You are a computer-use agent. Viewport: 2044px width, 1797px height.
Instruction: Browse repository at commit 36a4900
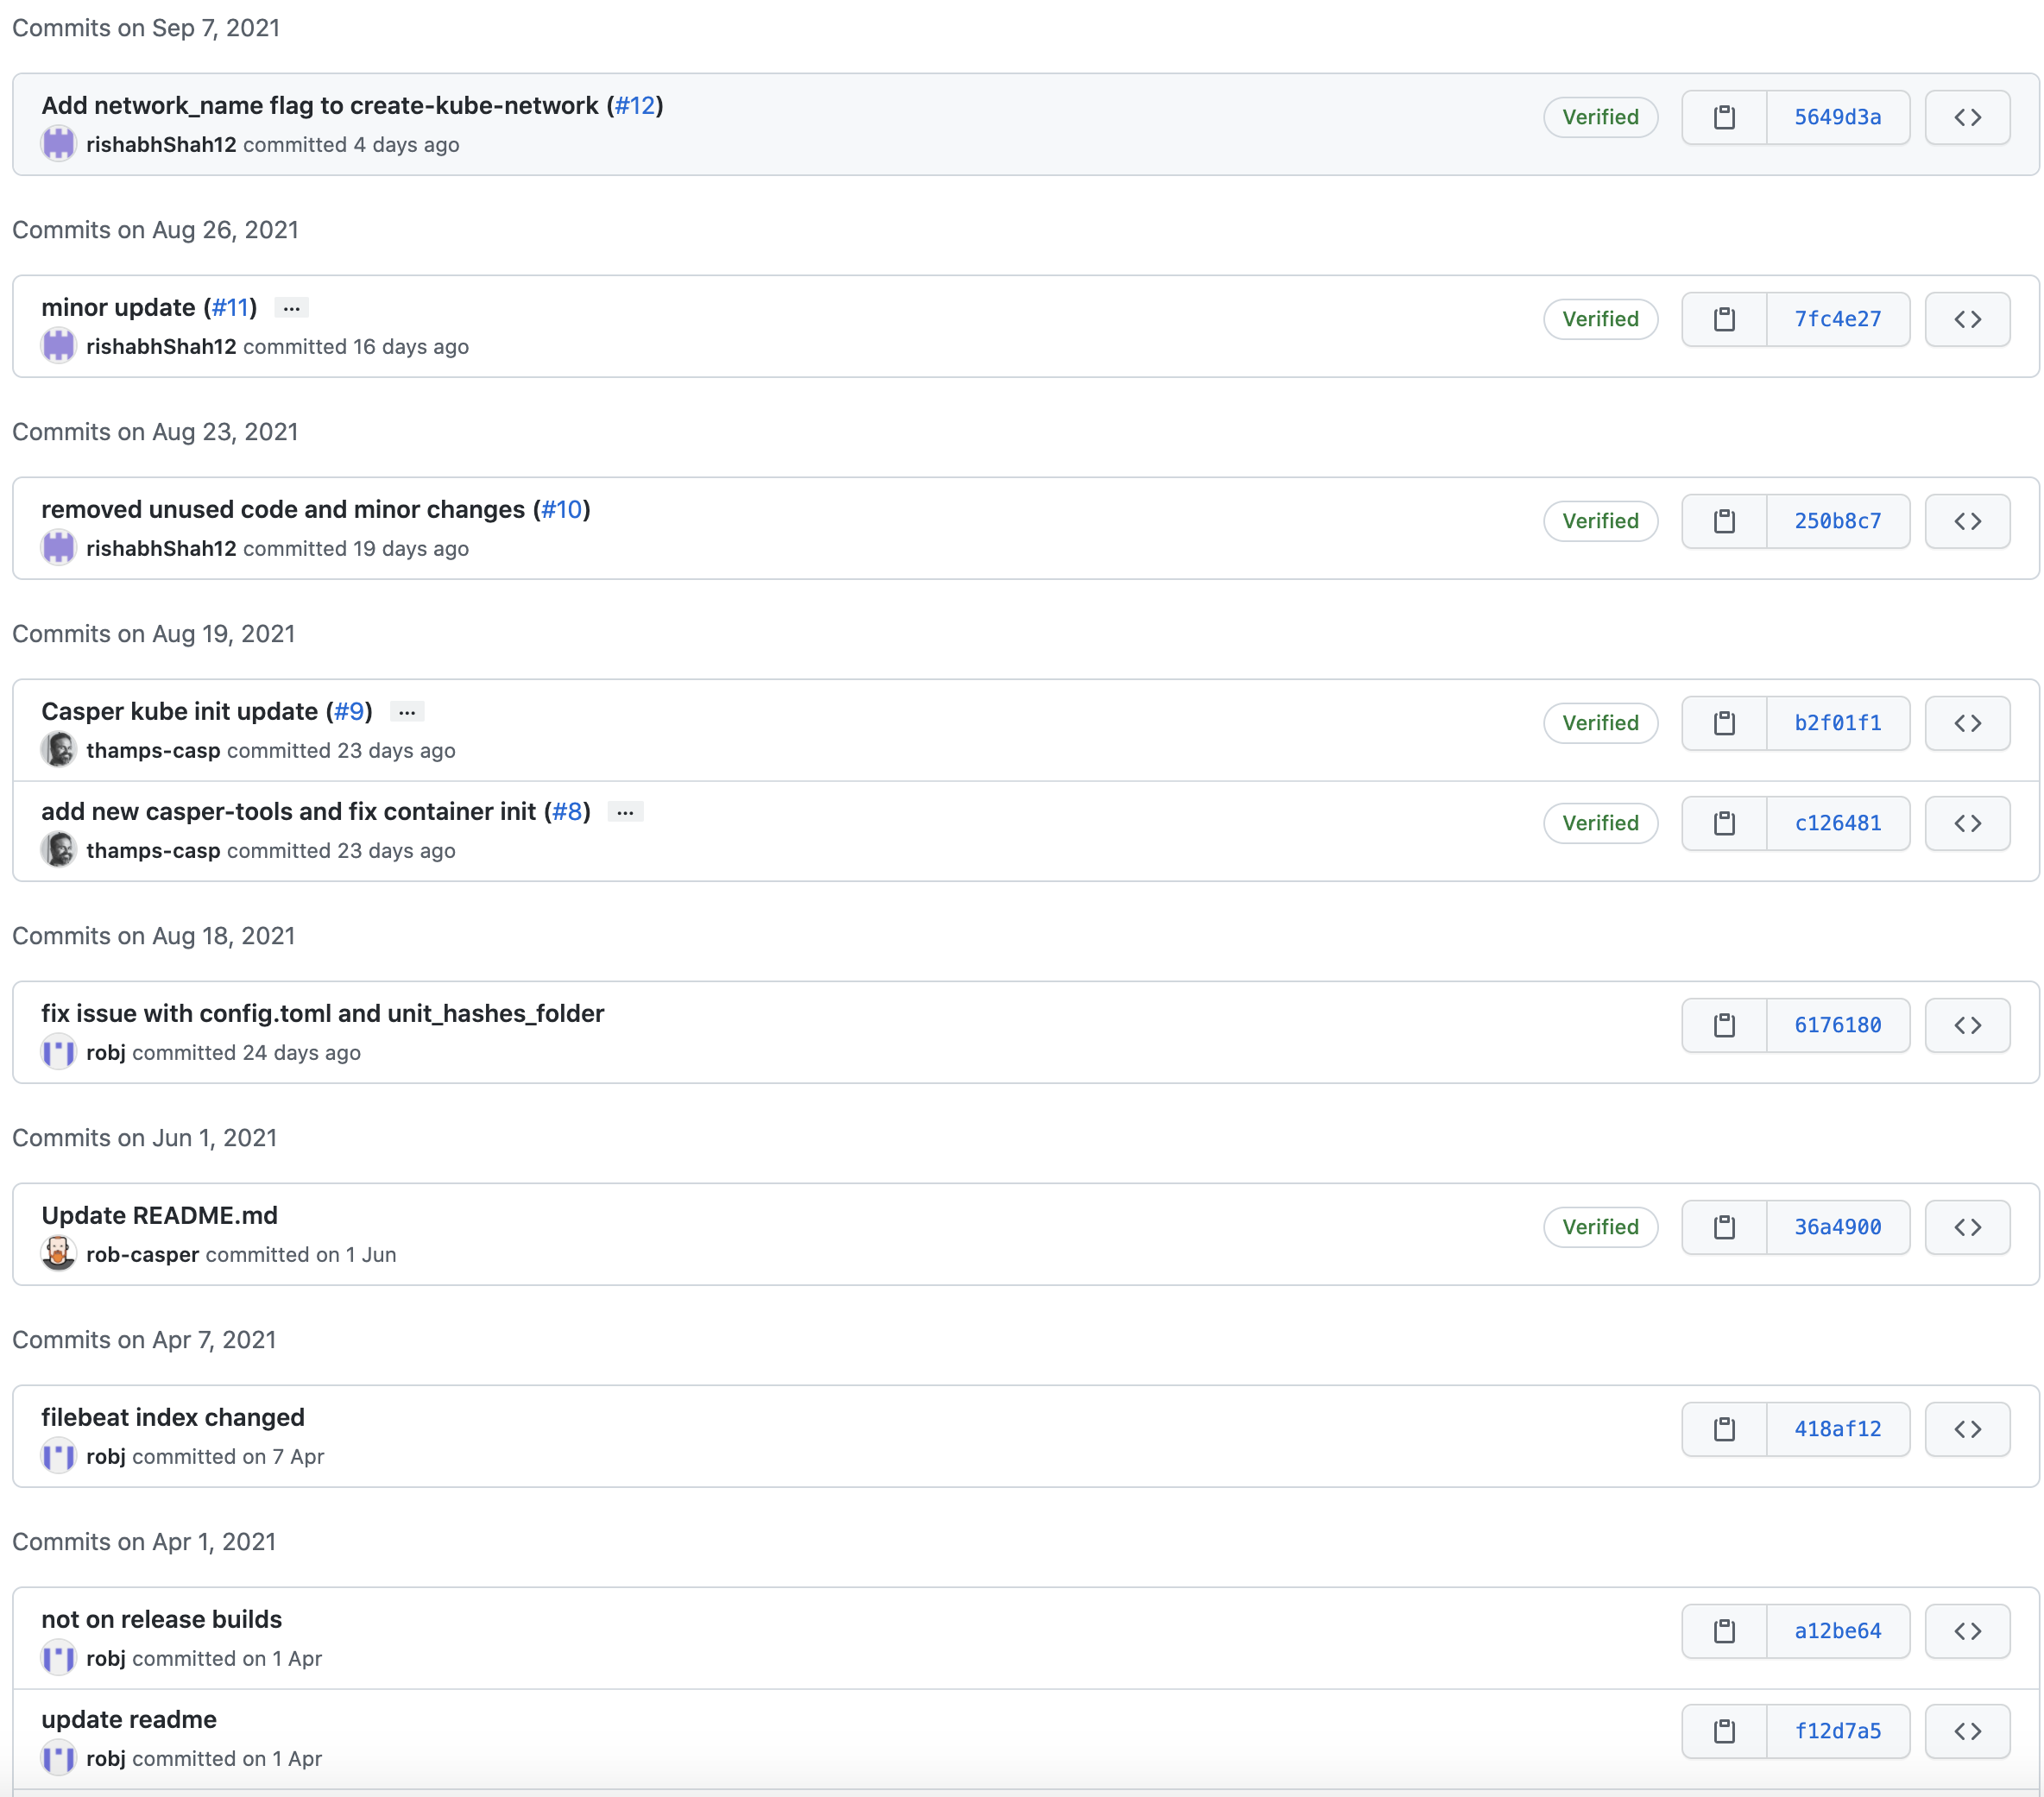tap(1967, 1227)
